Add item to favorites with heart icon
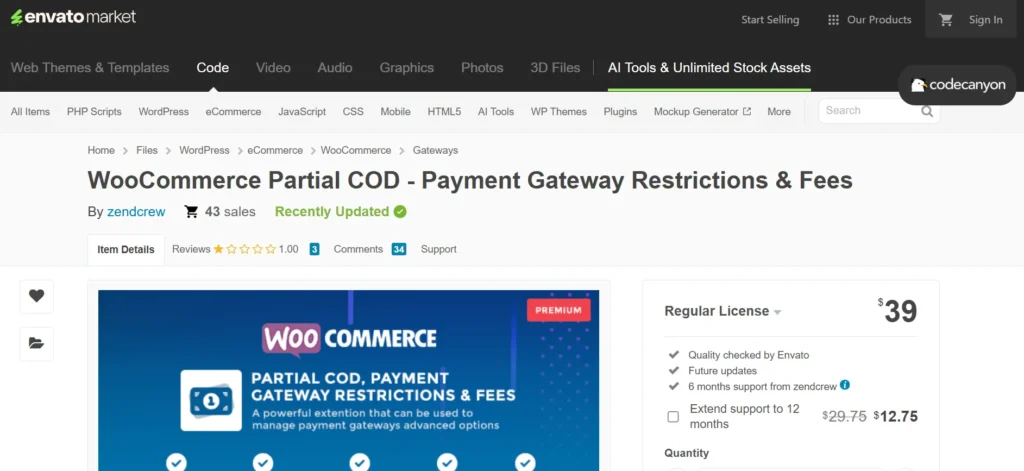 [x=37, y=295]
